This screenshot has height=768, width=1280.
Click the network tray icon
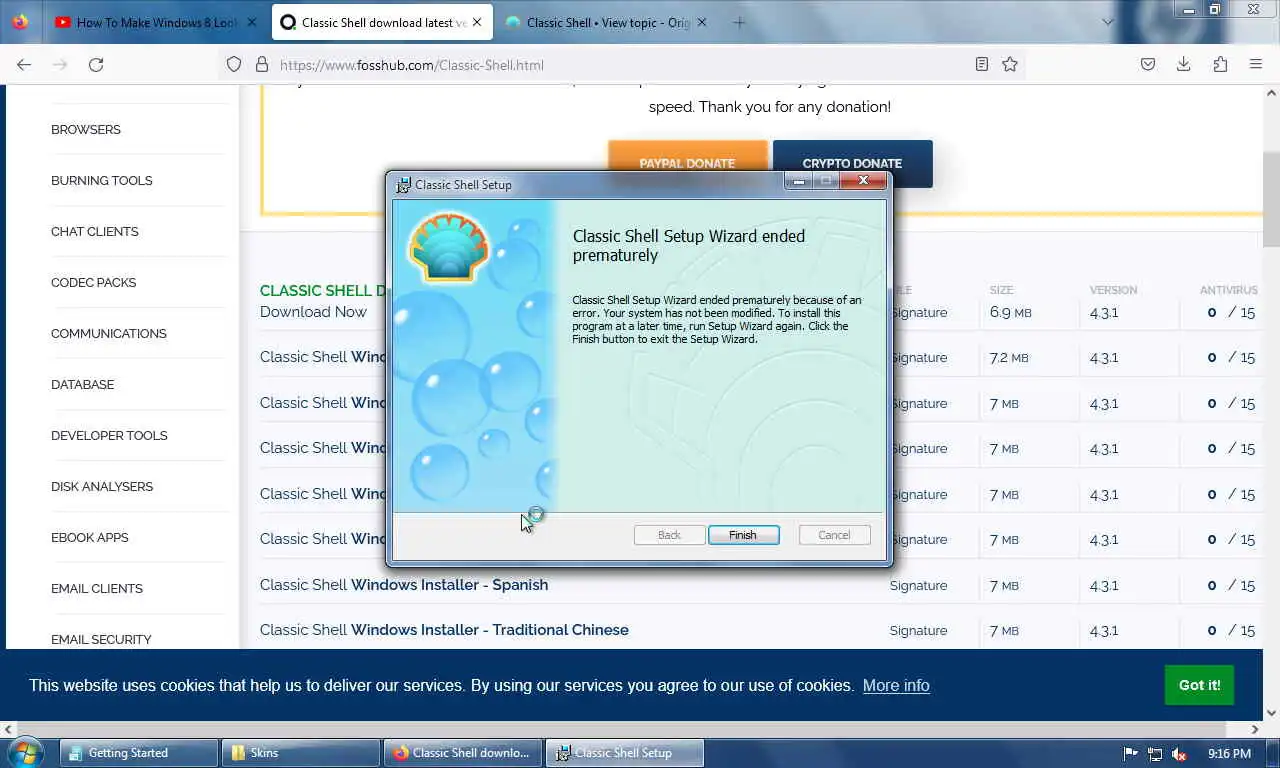pos(1155,753)
